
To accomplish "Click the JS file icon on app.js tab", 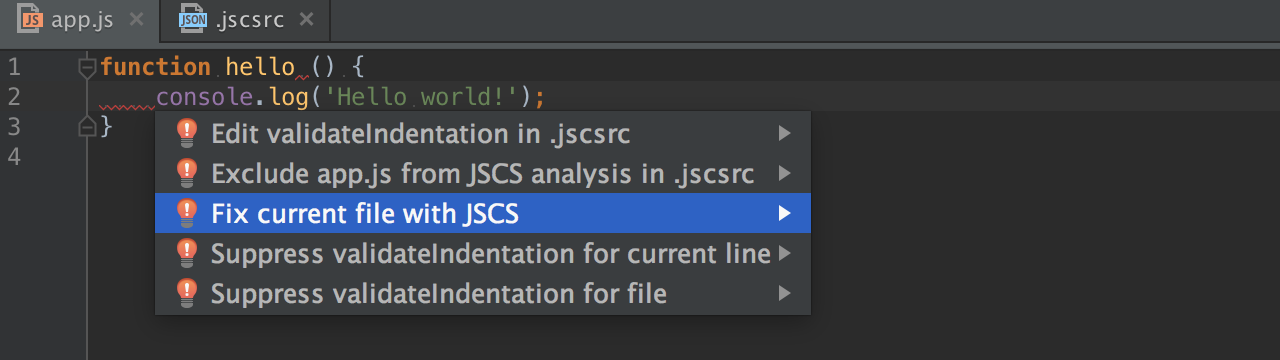I will click(30, 18).
